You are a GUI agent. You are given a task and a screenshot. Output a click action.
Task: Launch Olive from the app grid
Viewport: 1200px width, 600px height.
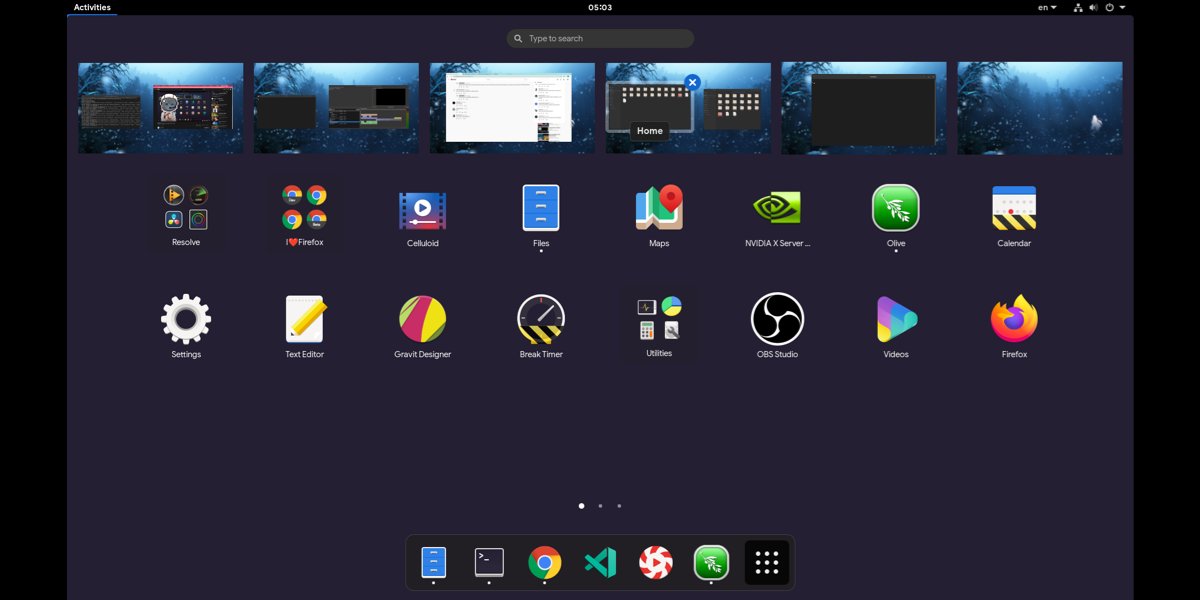(896, 215)
